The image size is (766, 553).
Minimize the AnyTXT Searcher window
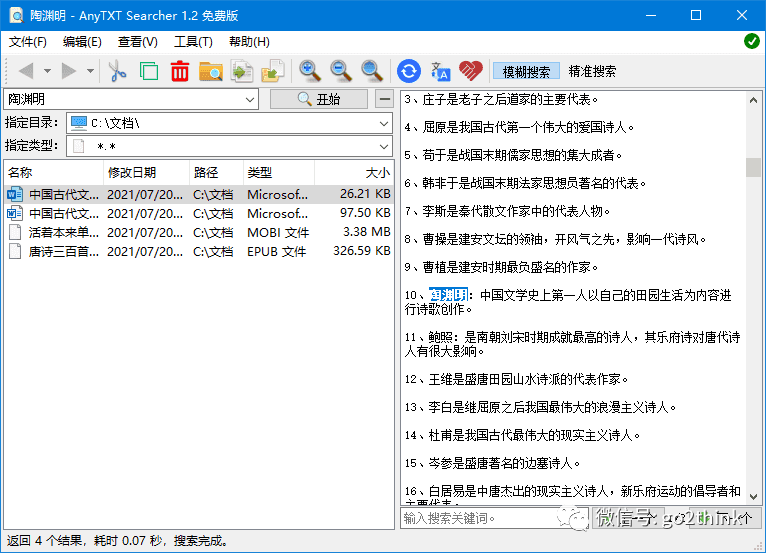pos(651,15)
